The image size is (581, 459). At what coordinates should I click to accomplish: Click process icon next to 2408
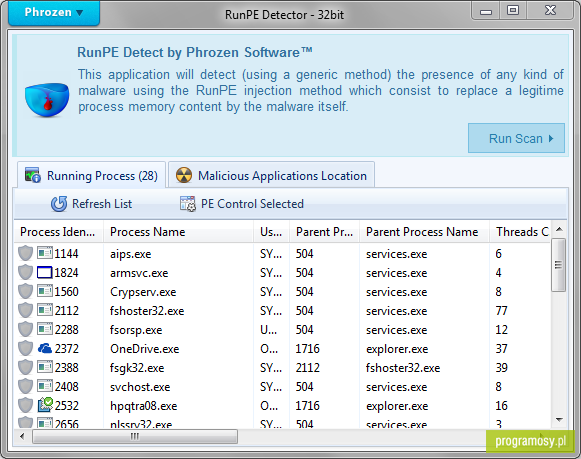point(45,386)
